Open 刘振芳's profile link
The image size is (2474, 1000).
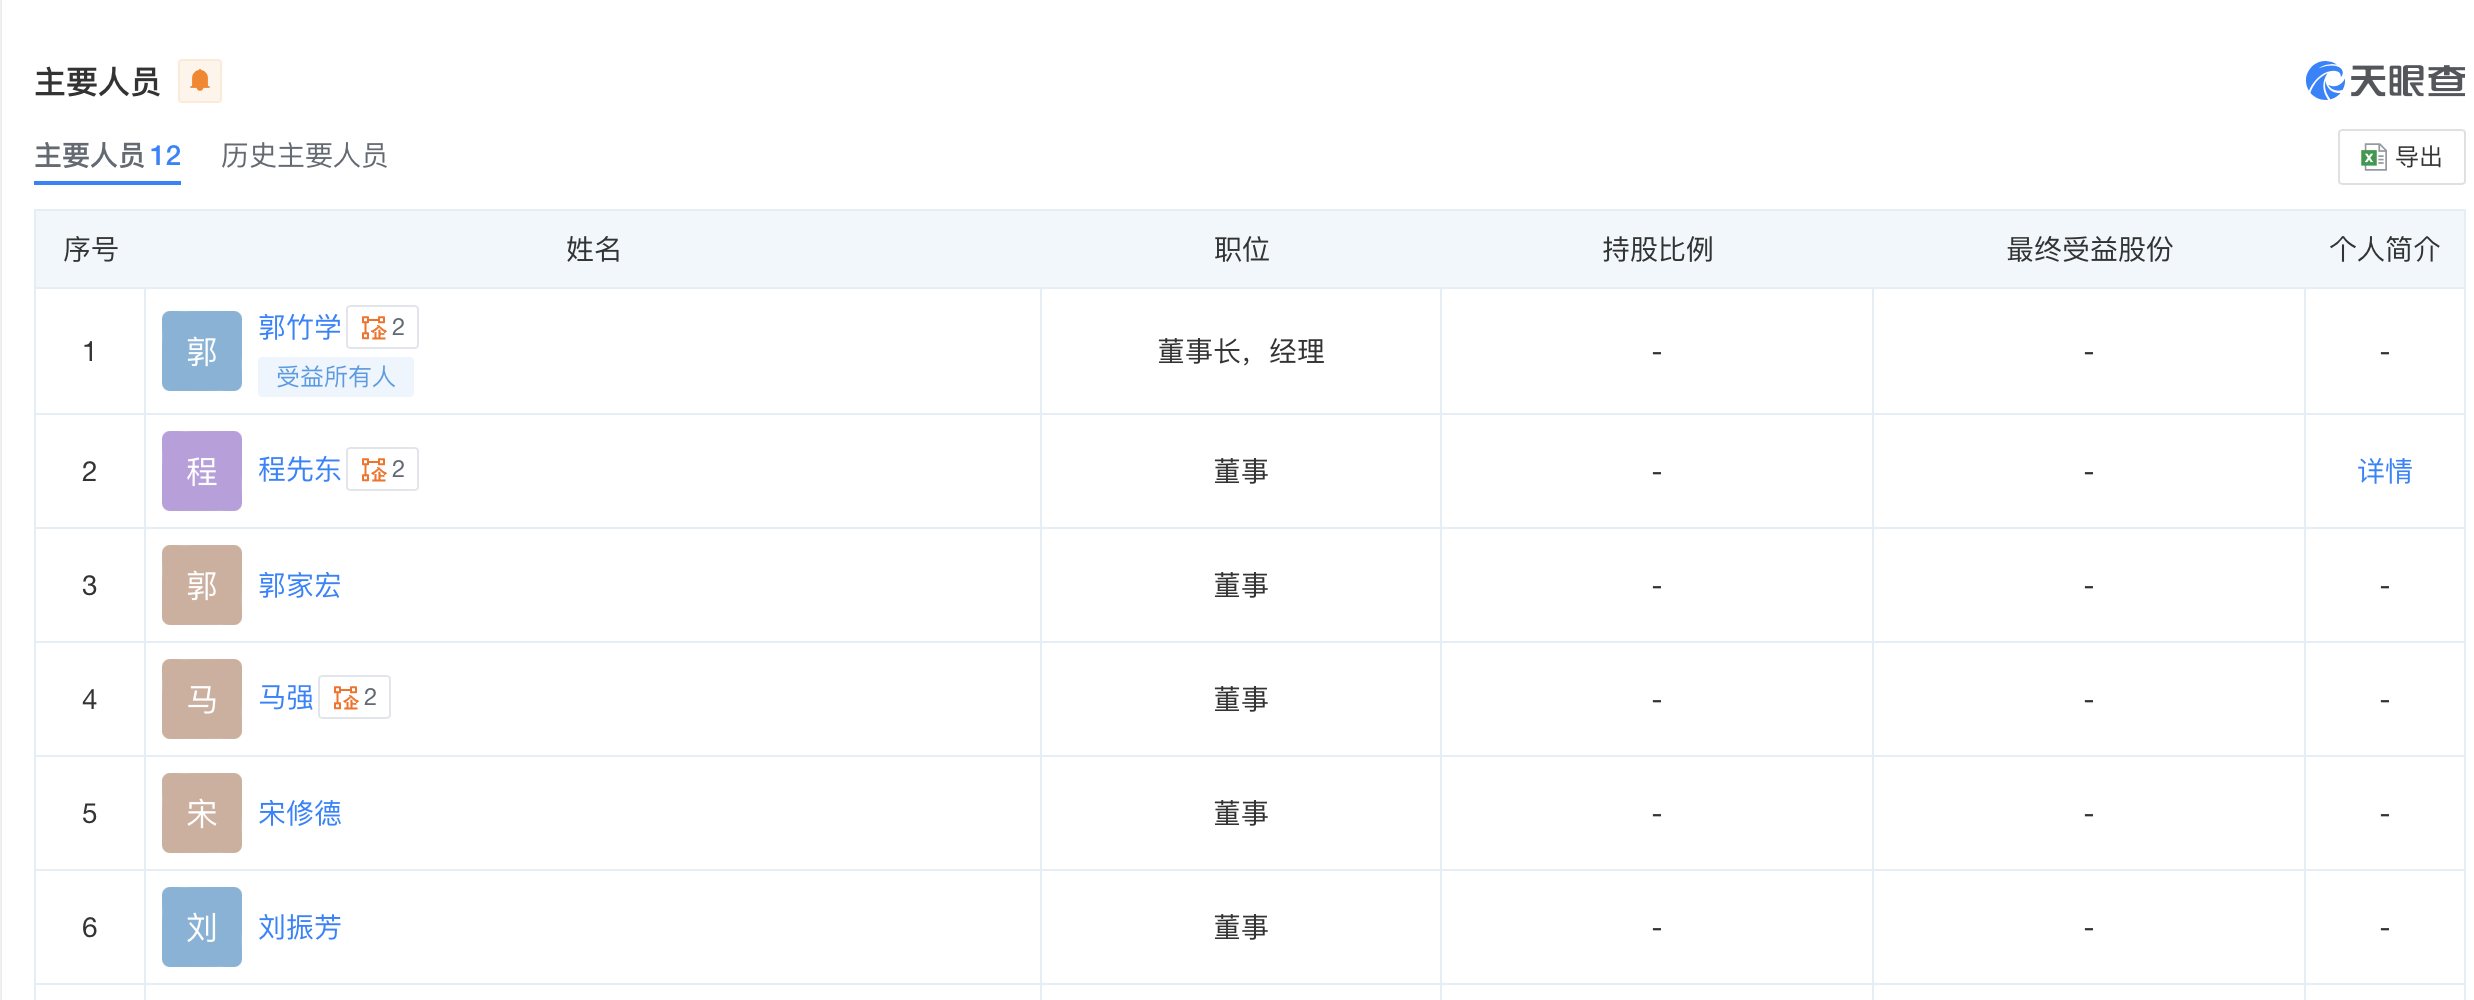click(x=299, y=927)
